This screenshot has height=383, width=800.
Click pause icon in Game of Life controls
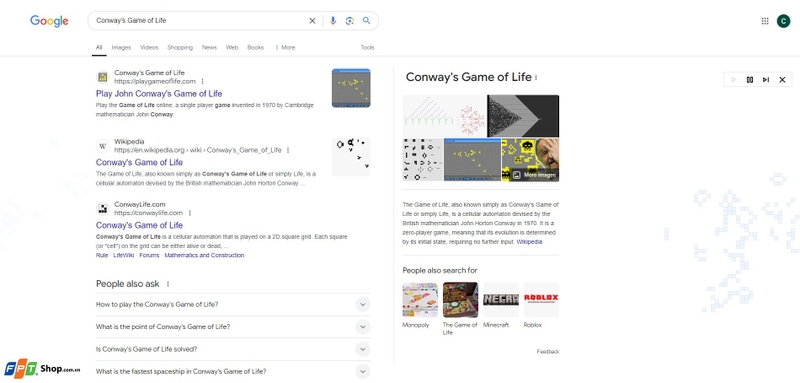coord(749,80)
